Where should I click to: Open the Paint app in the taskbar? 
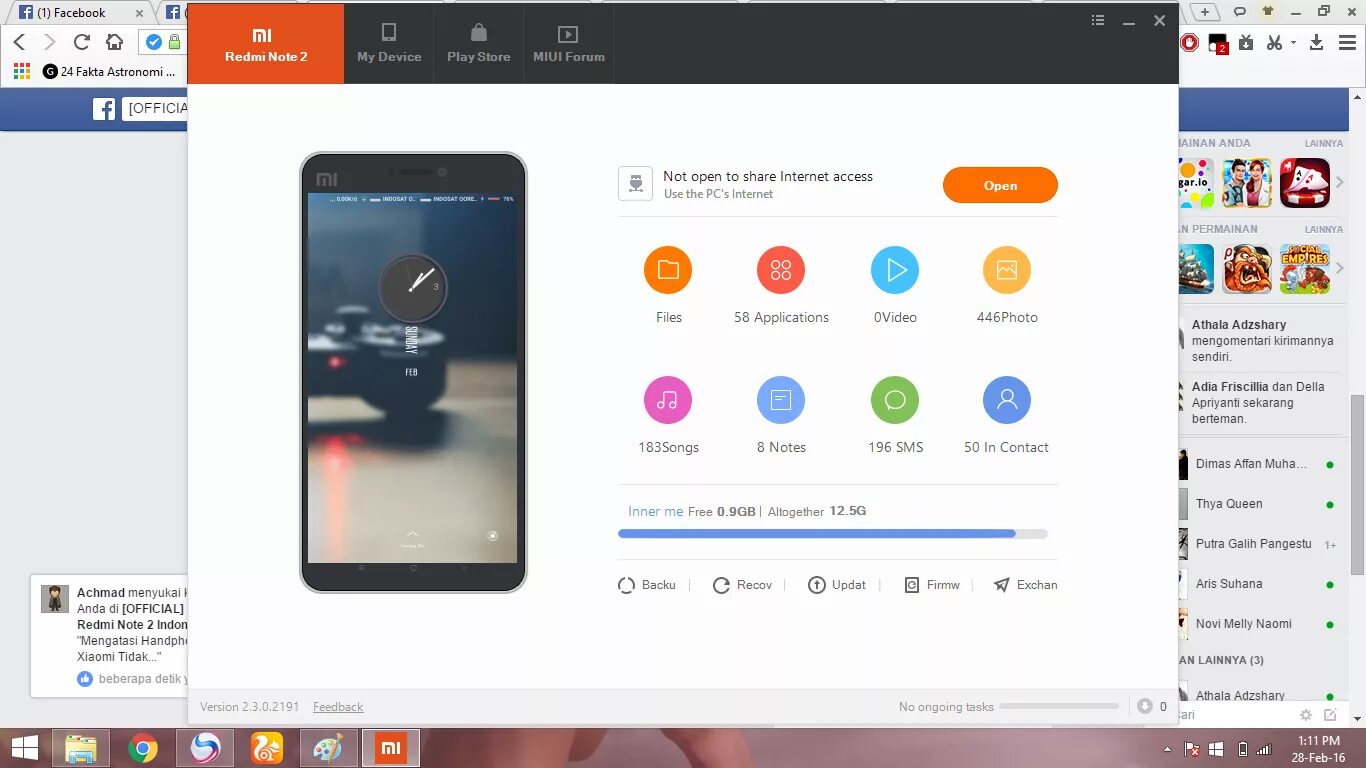328,748
